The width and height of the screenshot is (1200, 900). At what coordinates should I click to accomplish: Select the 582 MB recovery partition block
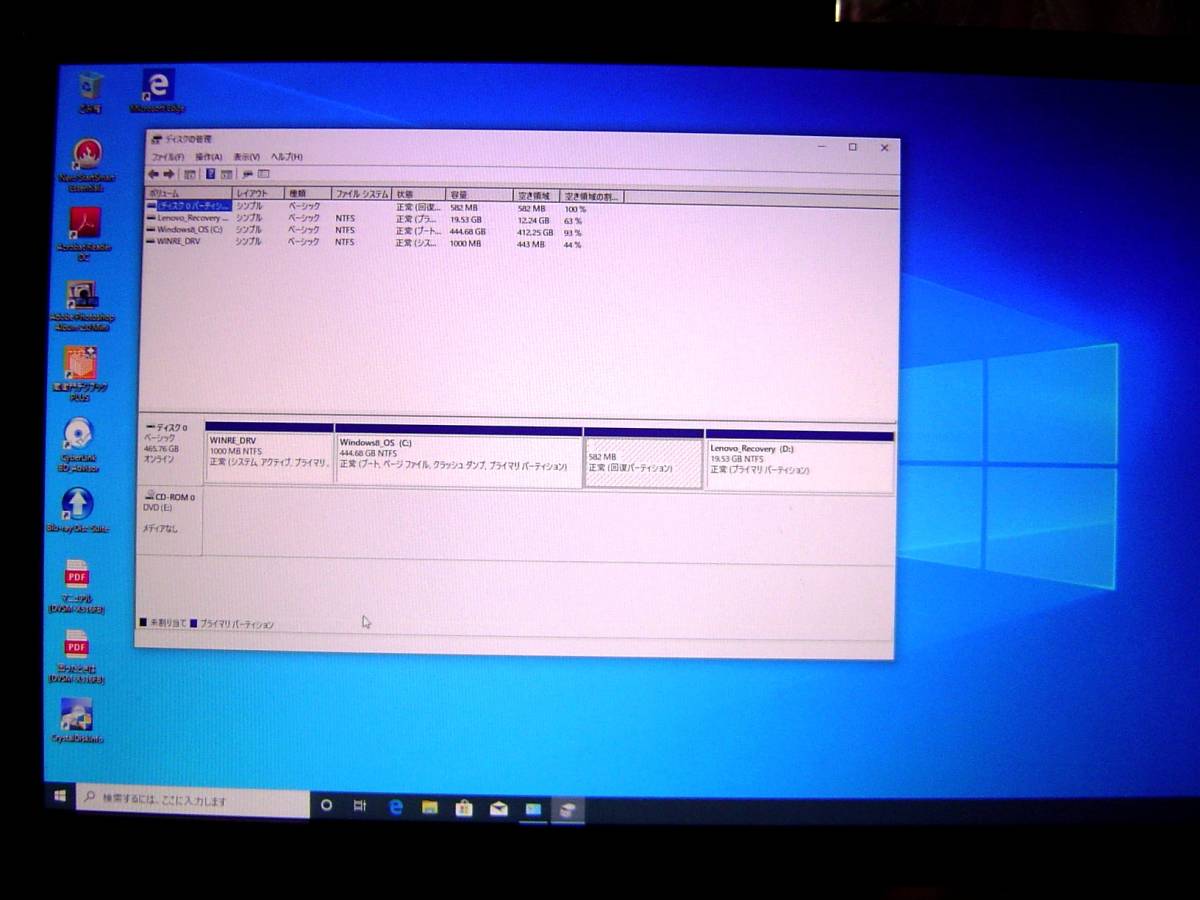(643, 460)
